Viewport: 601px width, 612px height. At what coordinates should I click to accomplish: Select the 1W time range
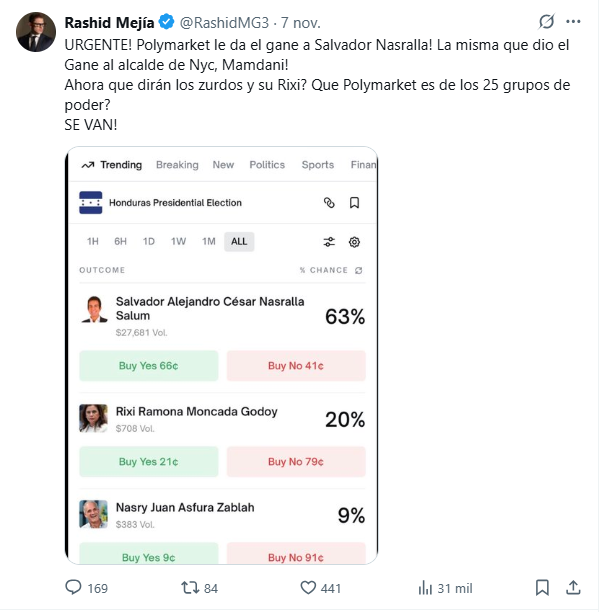tap(178, 241)
